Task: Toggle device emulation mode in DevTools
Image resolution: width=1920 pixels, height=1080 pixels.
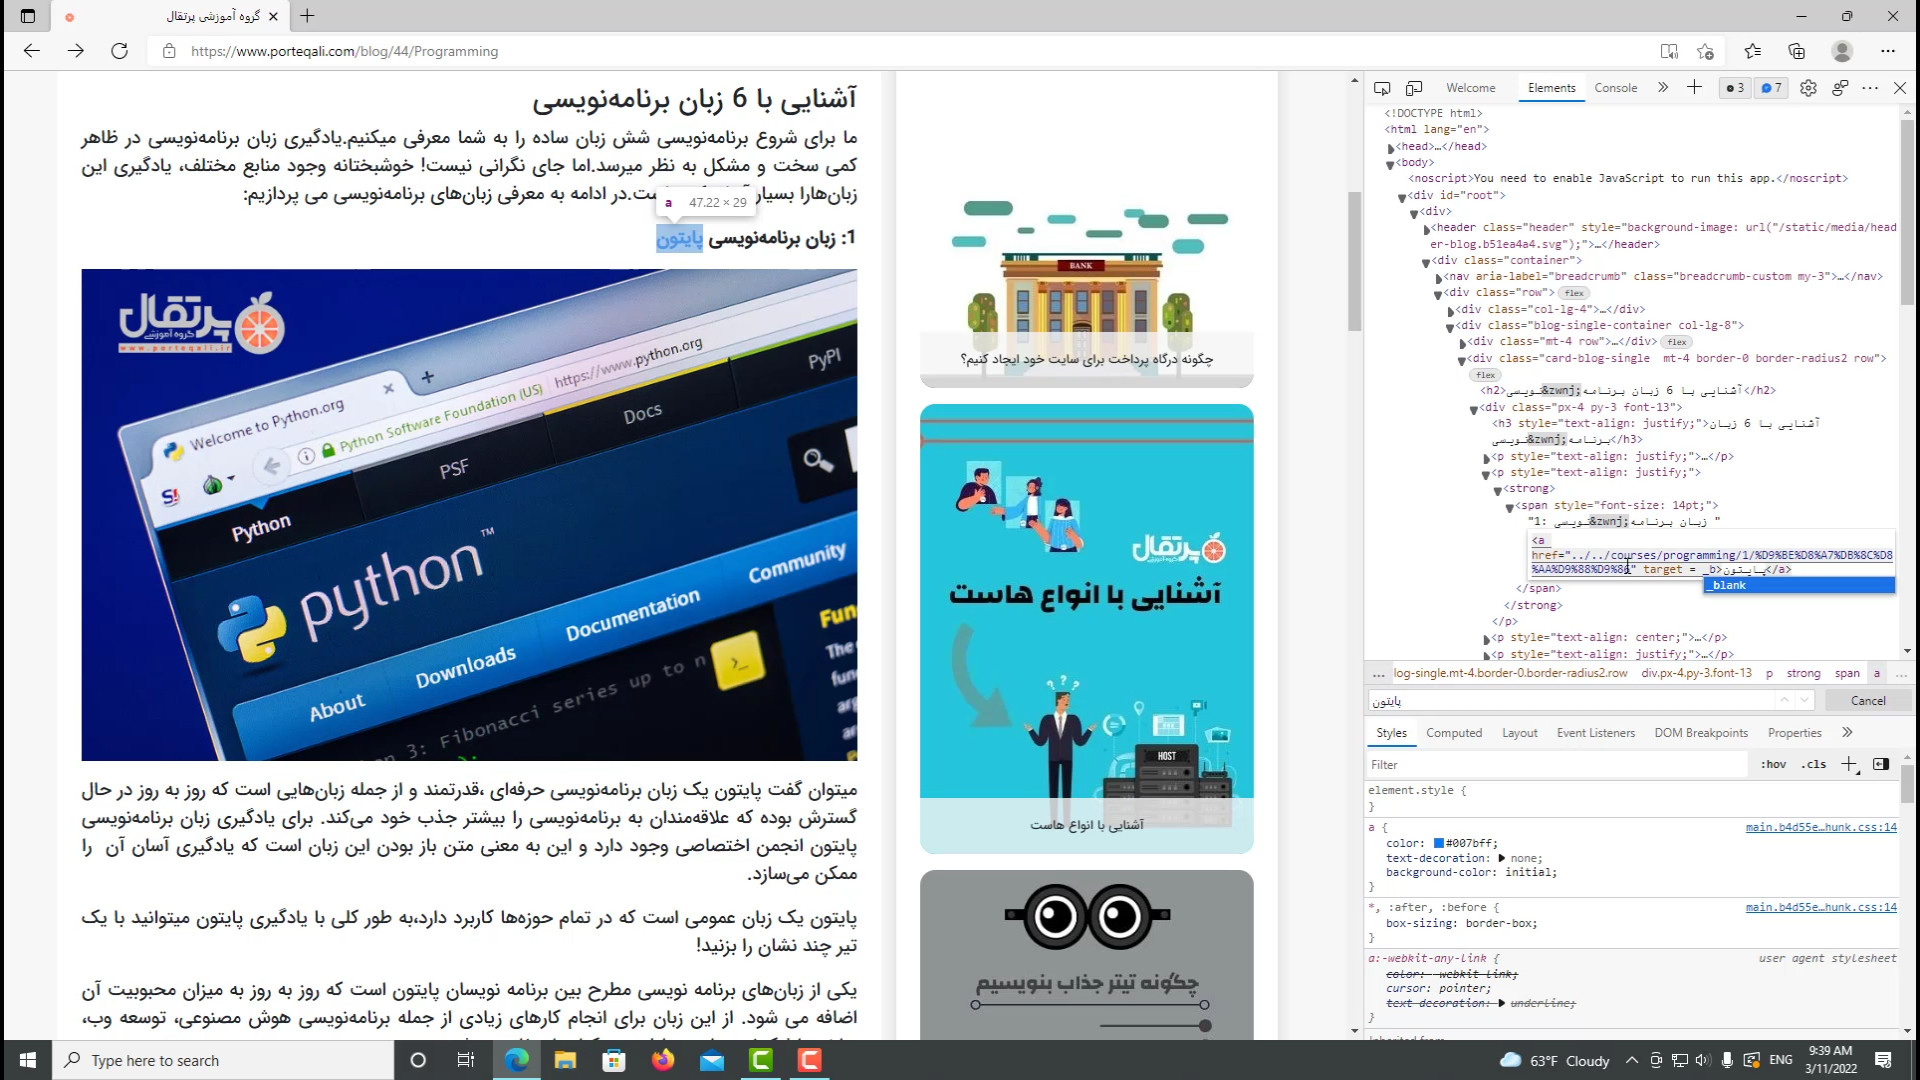Action: [x=1414, y=88]
